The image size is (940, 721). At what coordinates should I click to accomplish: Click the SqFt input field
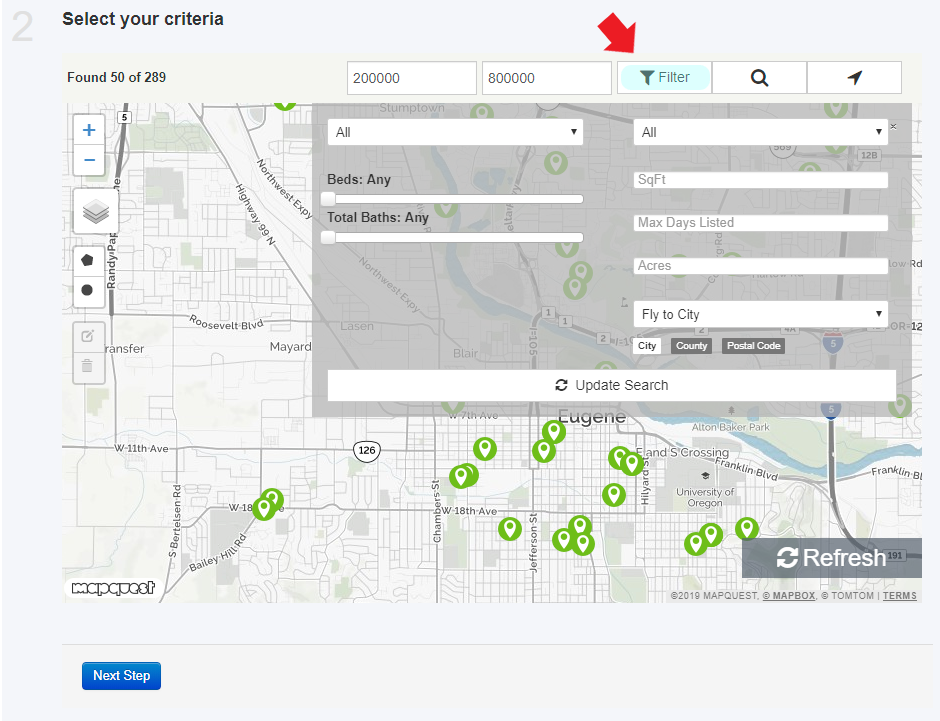761,180
